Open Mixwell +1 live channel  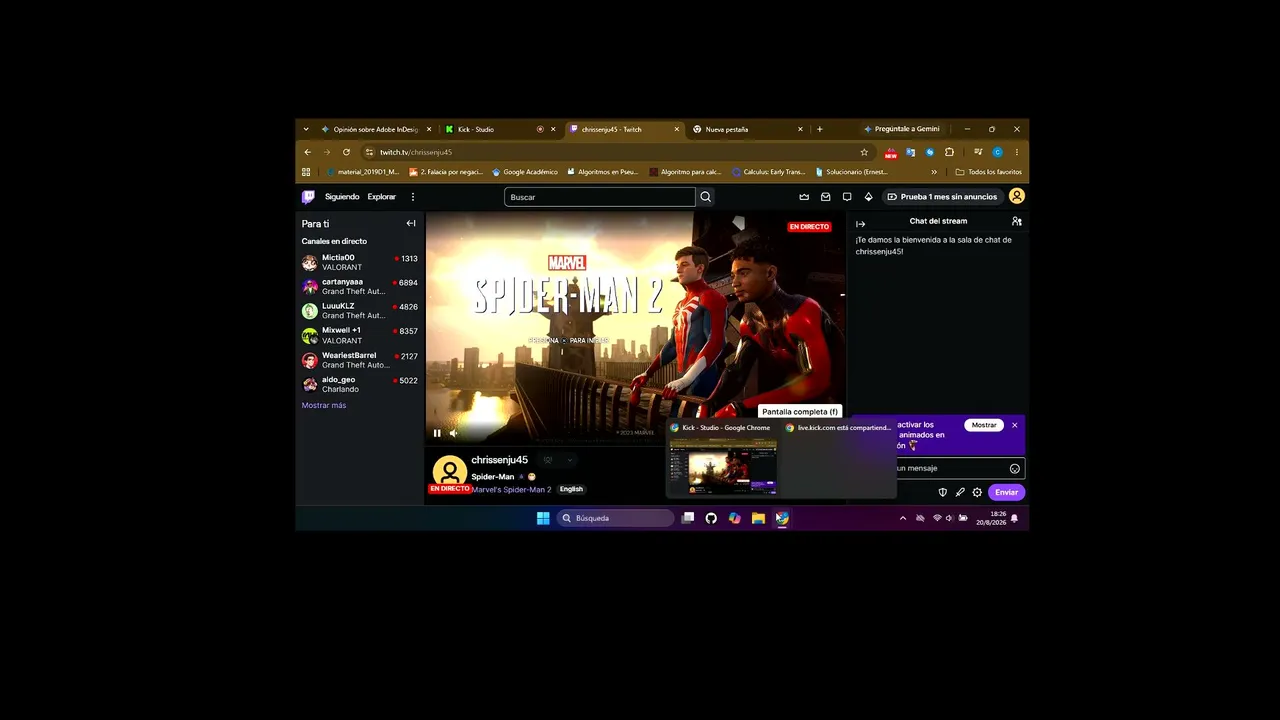[x=360, y=335]
